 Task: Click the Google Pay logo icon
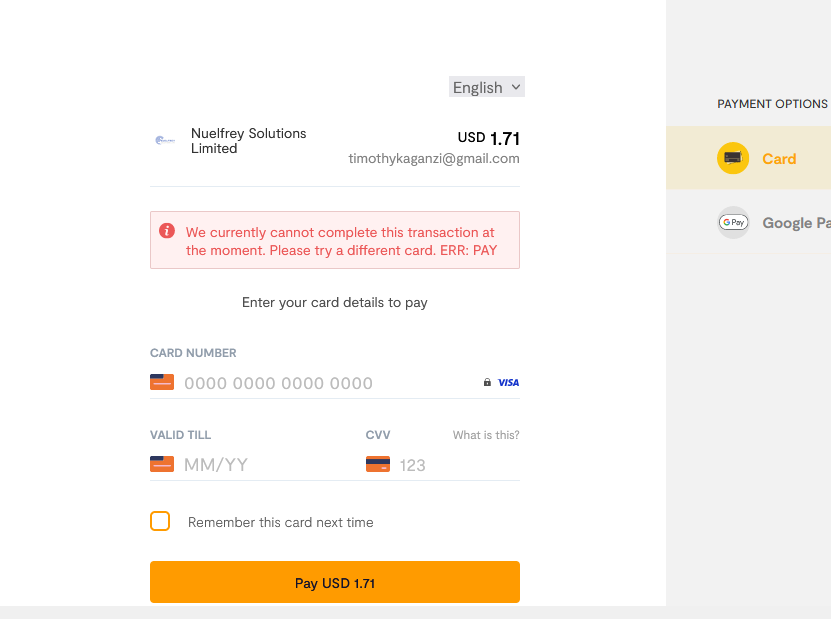[733, 222]
